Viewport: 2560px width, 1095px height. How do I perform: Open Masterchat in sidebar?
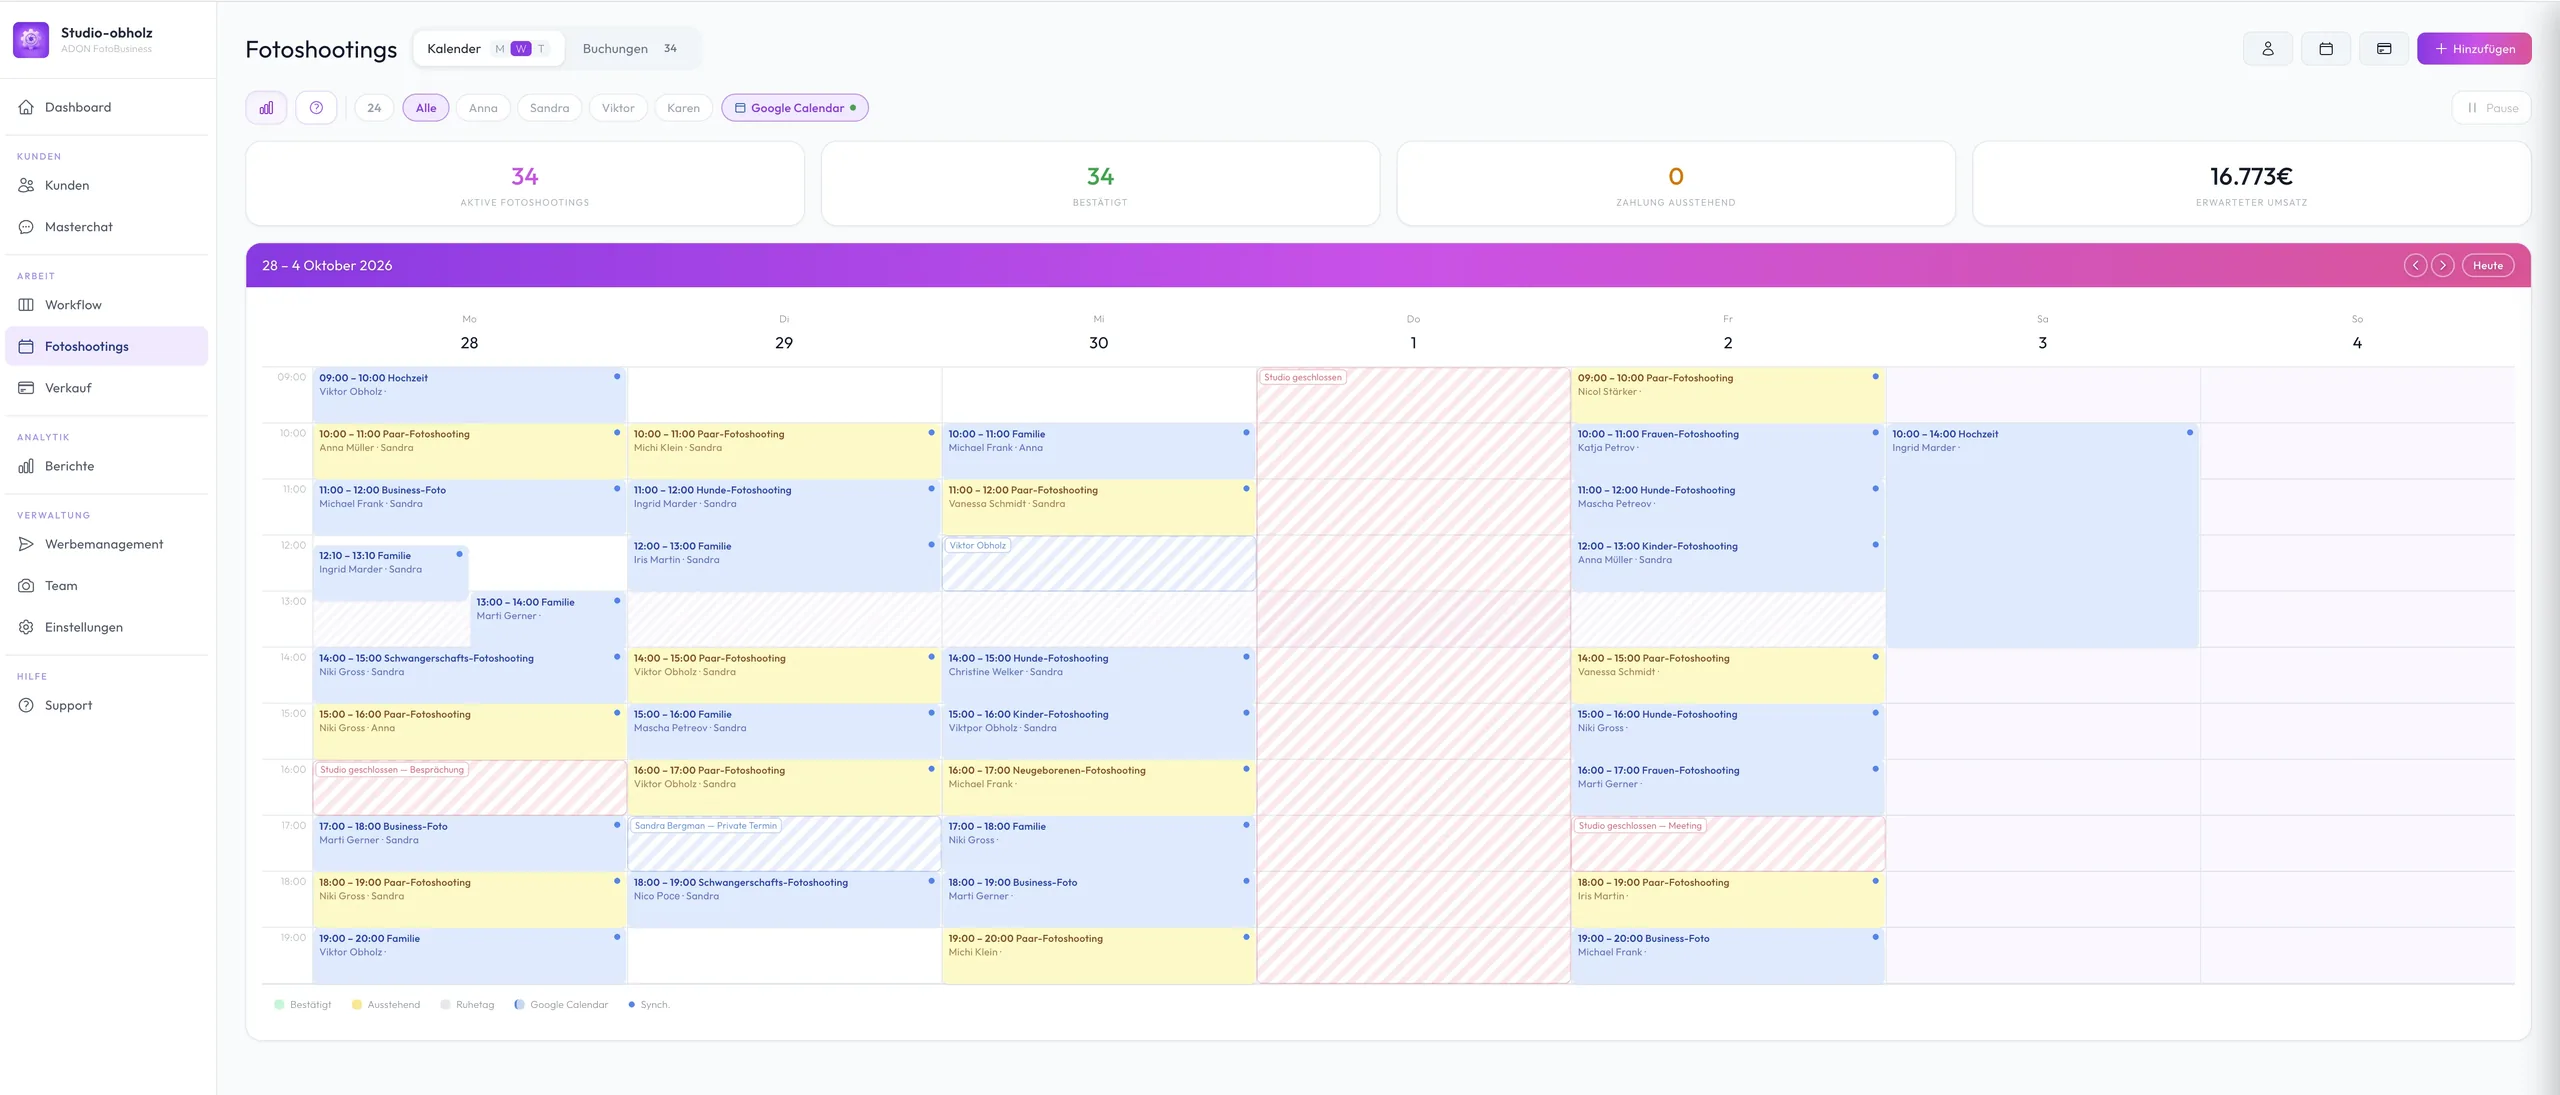coord(107,227)
